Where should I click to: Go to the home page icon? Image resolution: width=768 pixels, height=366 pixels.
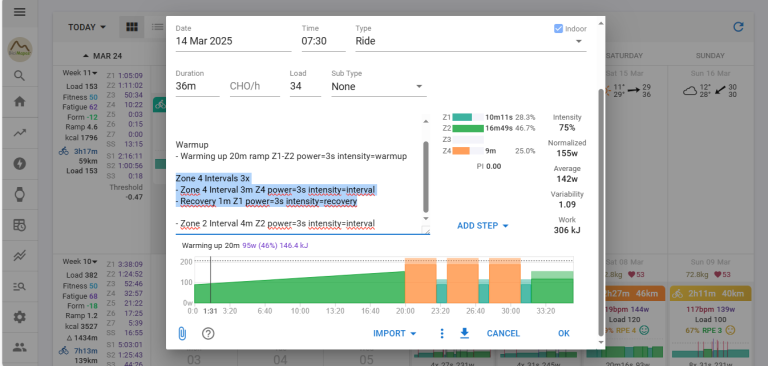(x=20, y=102)
